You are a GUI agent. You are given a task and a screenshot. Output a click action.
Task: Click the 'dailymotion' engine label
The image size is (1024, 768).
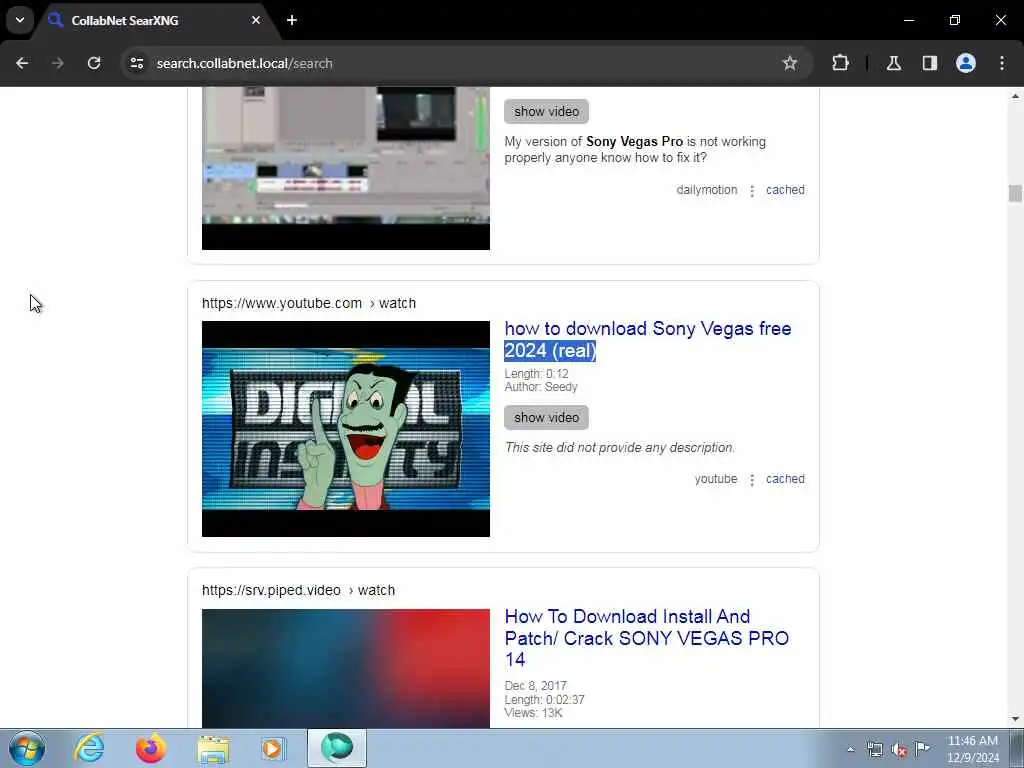(x=707, y=190)
